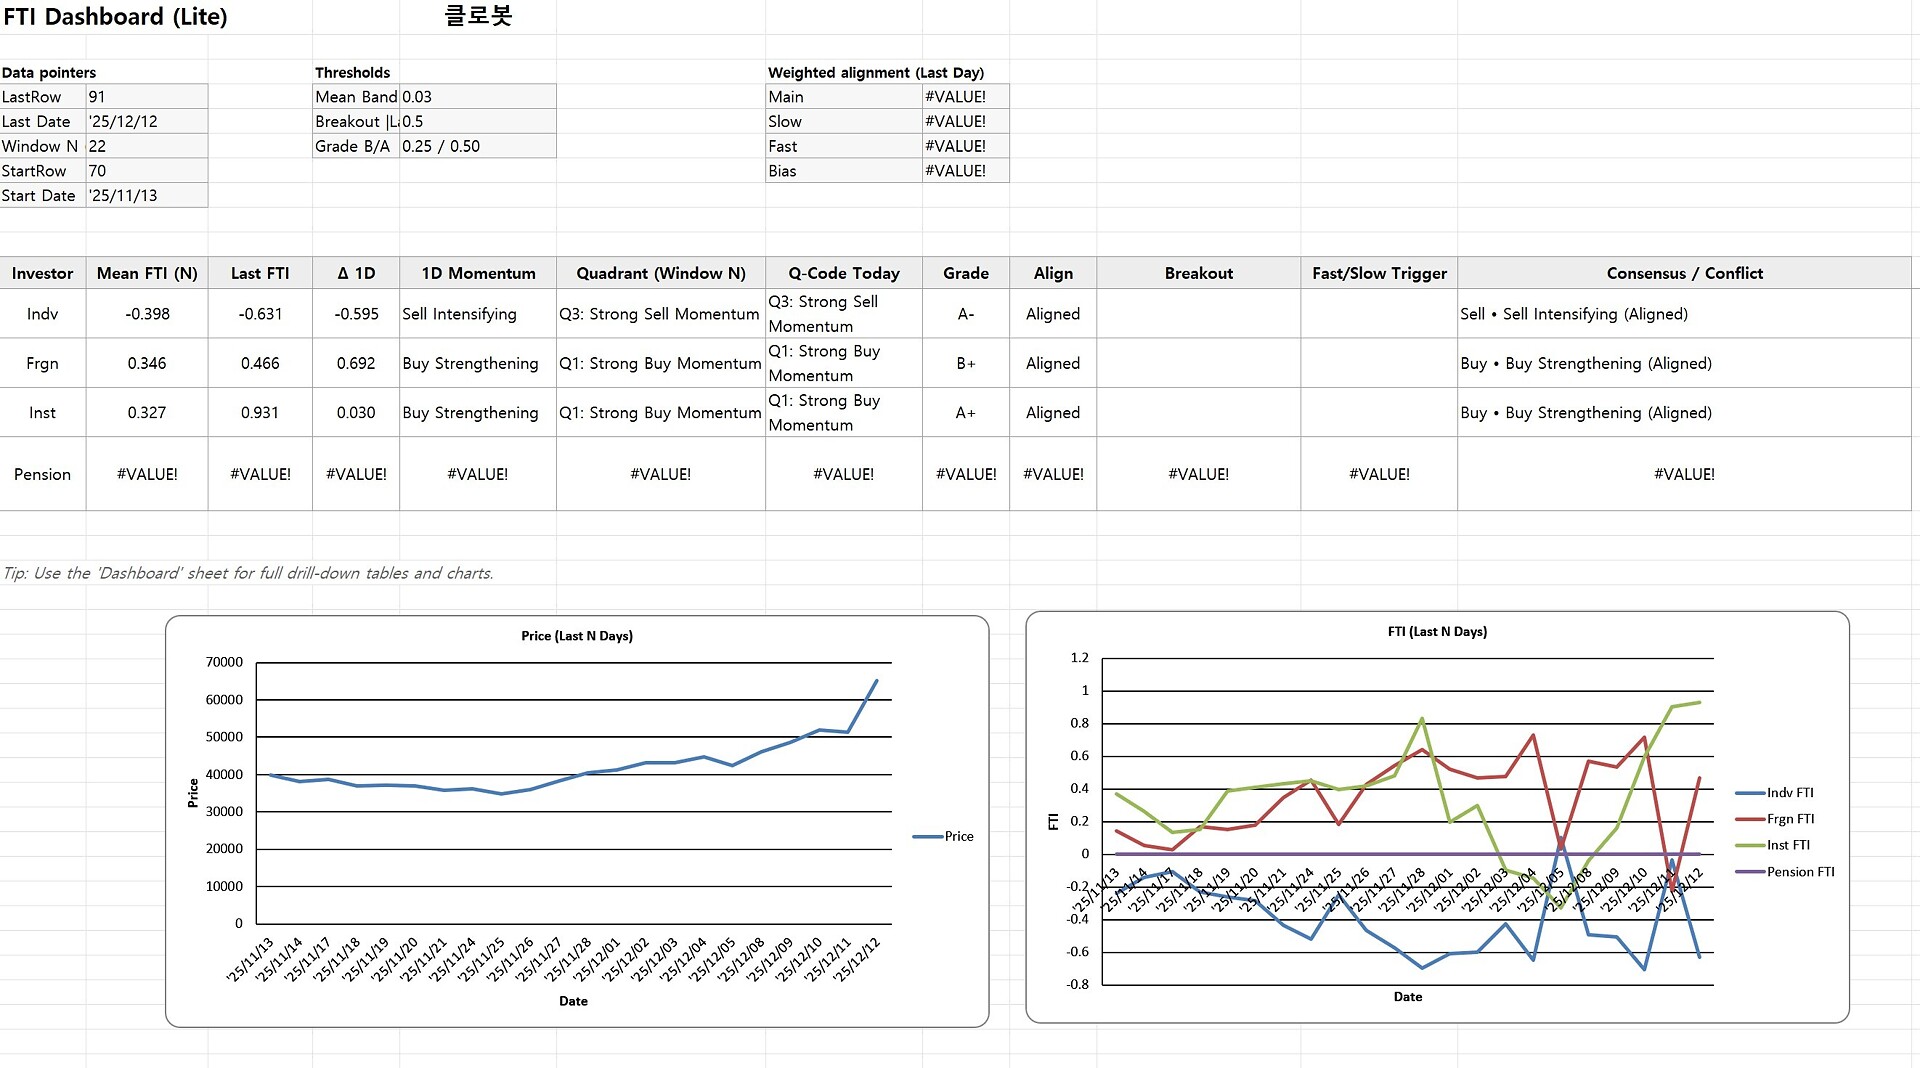Select the #VALUE! cell next to Main
The width and height of the screenshot is (1920, 1068).
point(966,97)
